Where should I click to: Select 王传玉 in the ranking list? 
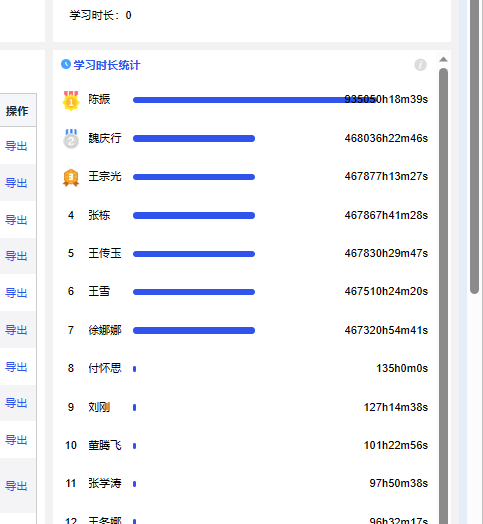pyautogui.click(x=105, y=253)
